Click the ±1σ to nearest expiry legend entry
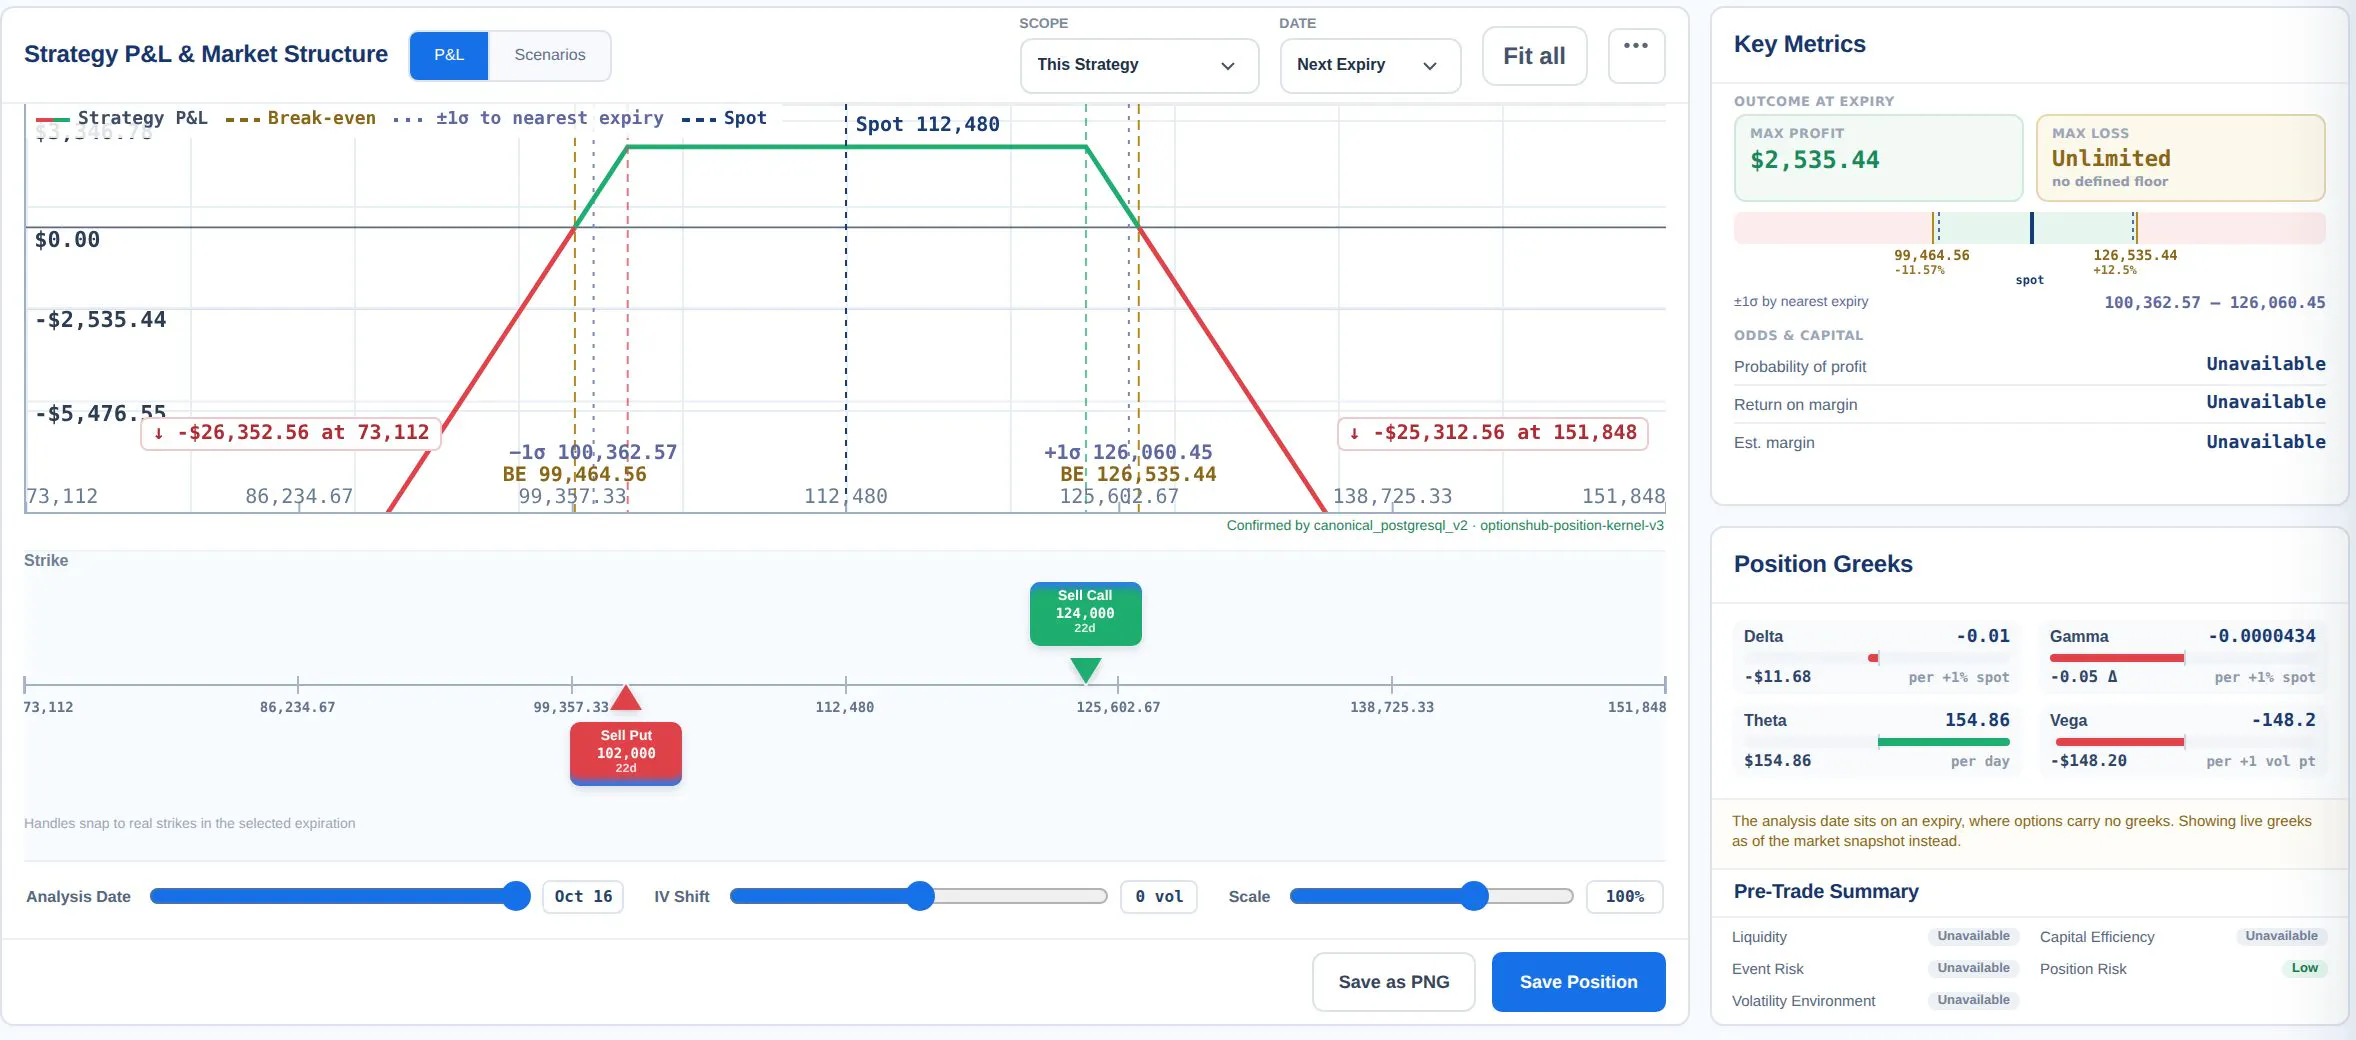2356x1040 pixels. (528, 118)
